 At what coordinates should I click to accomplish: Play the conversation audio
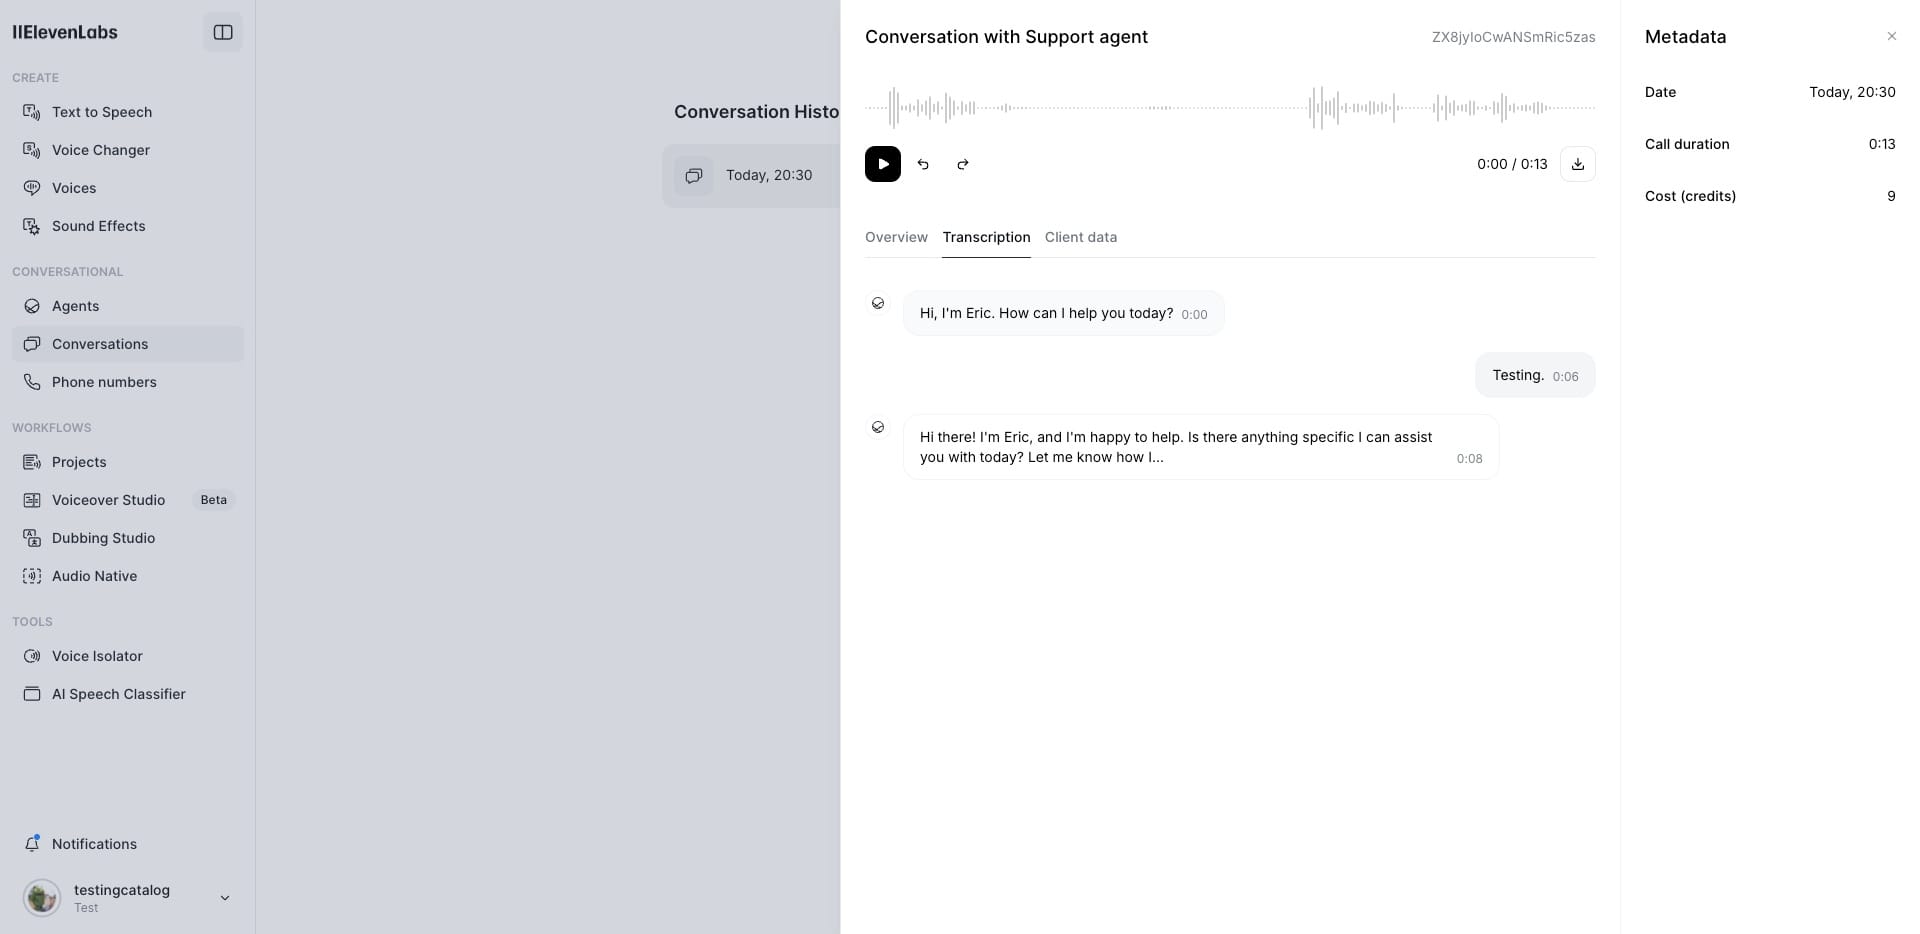coord(883,164)
